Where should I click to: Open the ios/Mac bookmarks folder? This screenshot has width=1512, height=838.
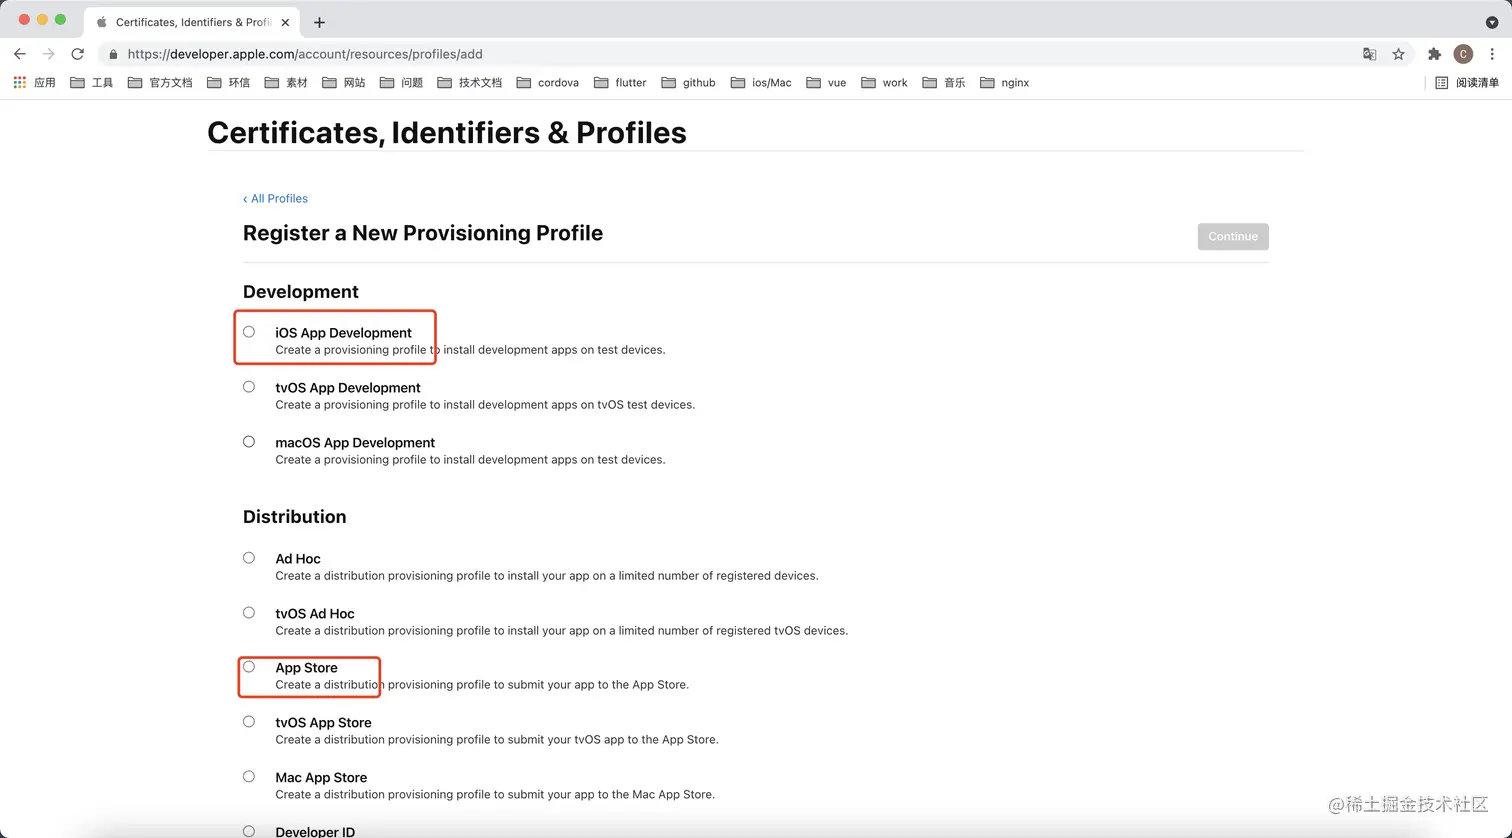click(761, 83)
